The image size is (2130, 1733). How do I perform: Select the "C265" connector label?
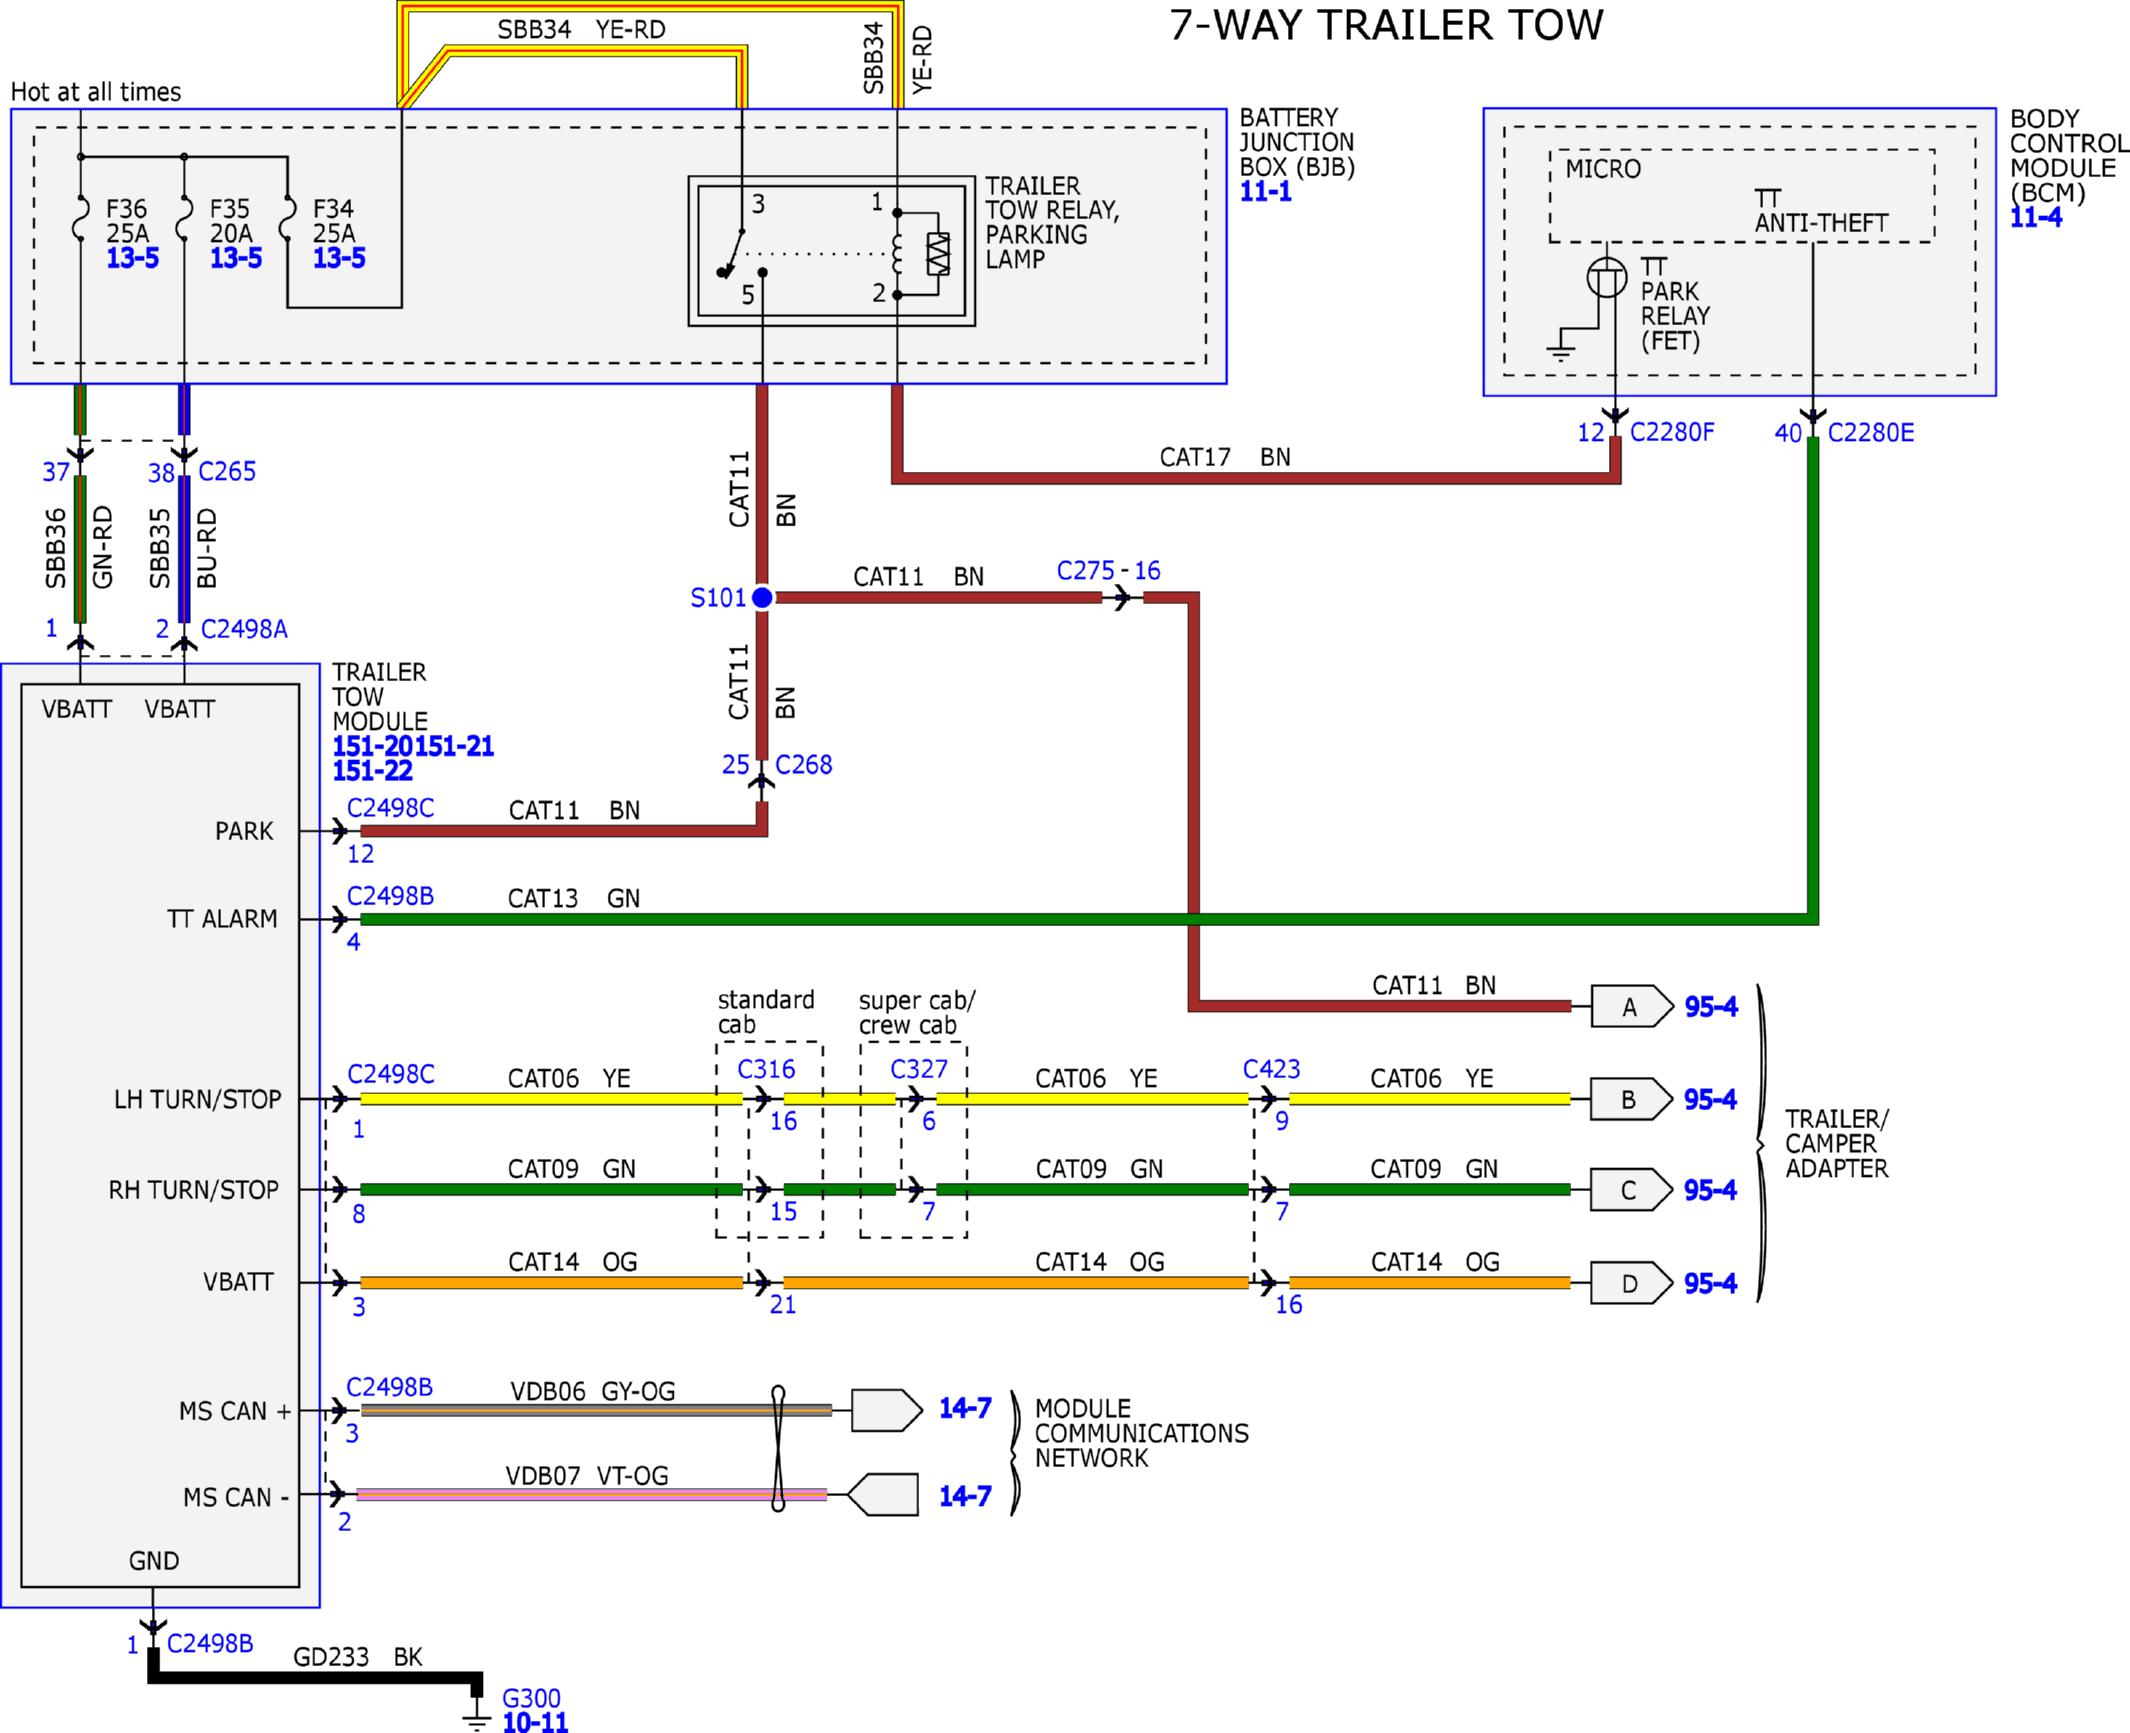[227, 472]
